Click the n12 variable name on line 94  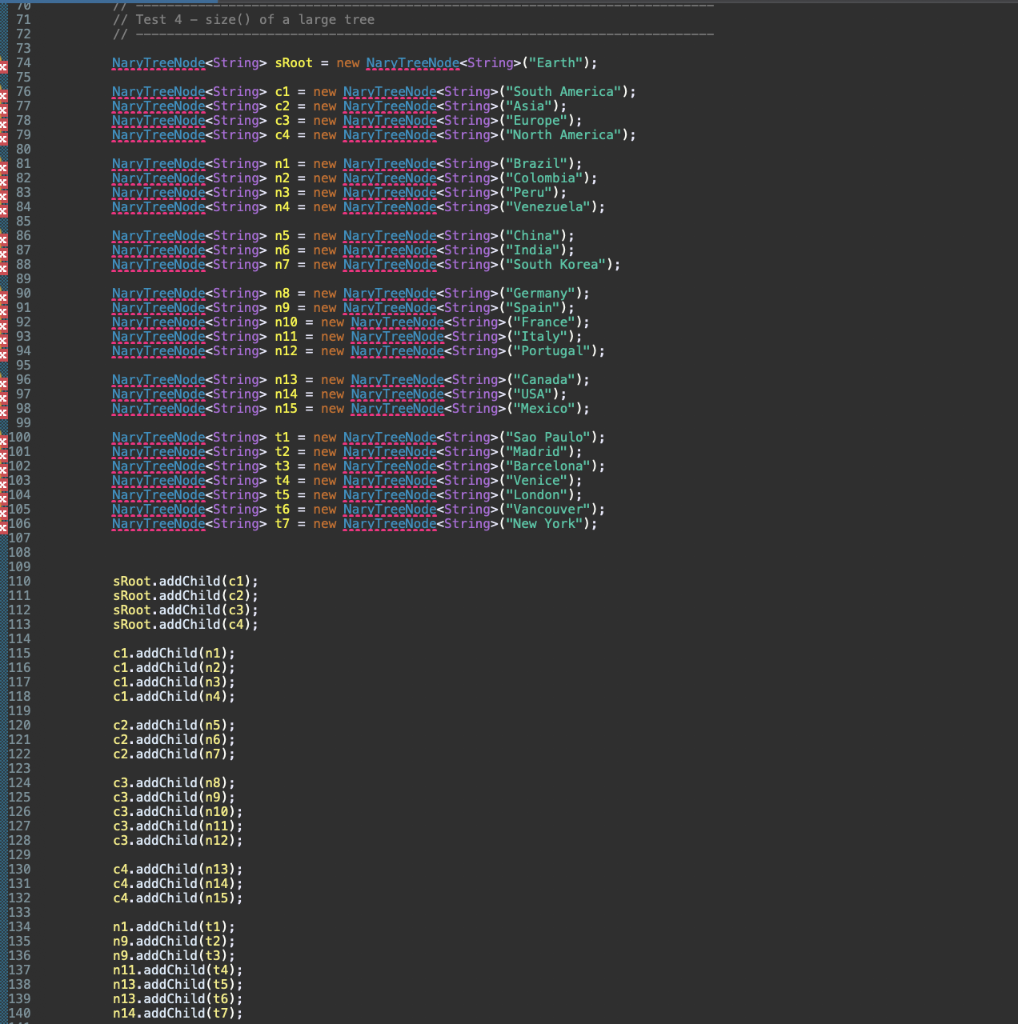pyautogui.click(x=285, y=351)
